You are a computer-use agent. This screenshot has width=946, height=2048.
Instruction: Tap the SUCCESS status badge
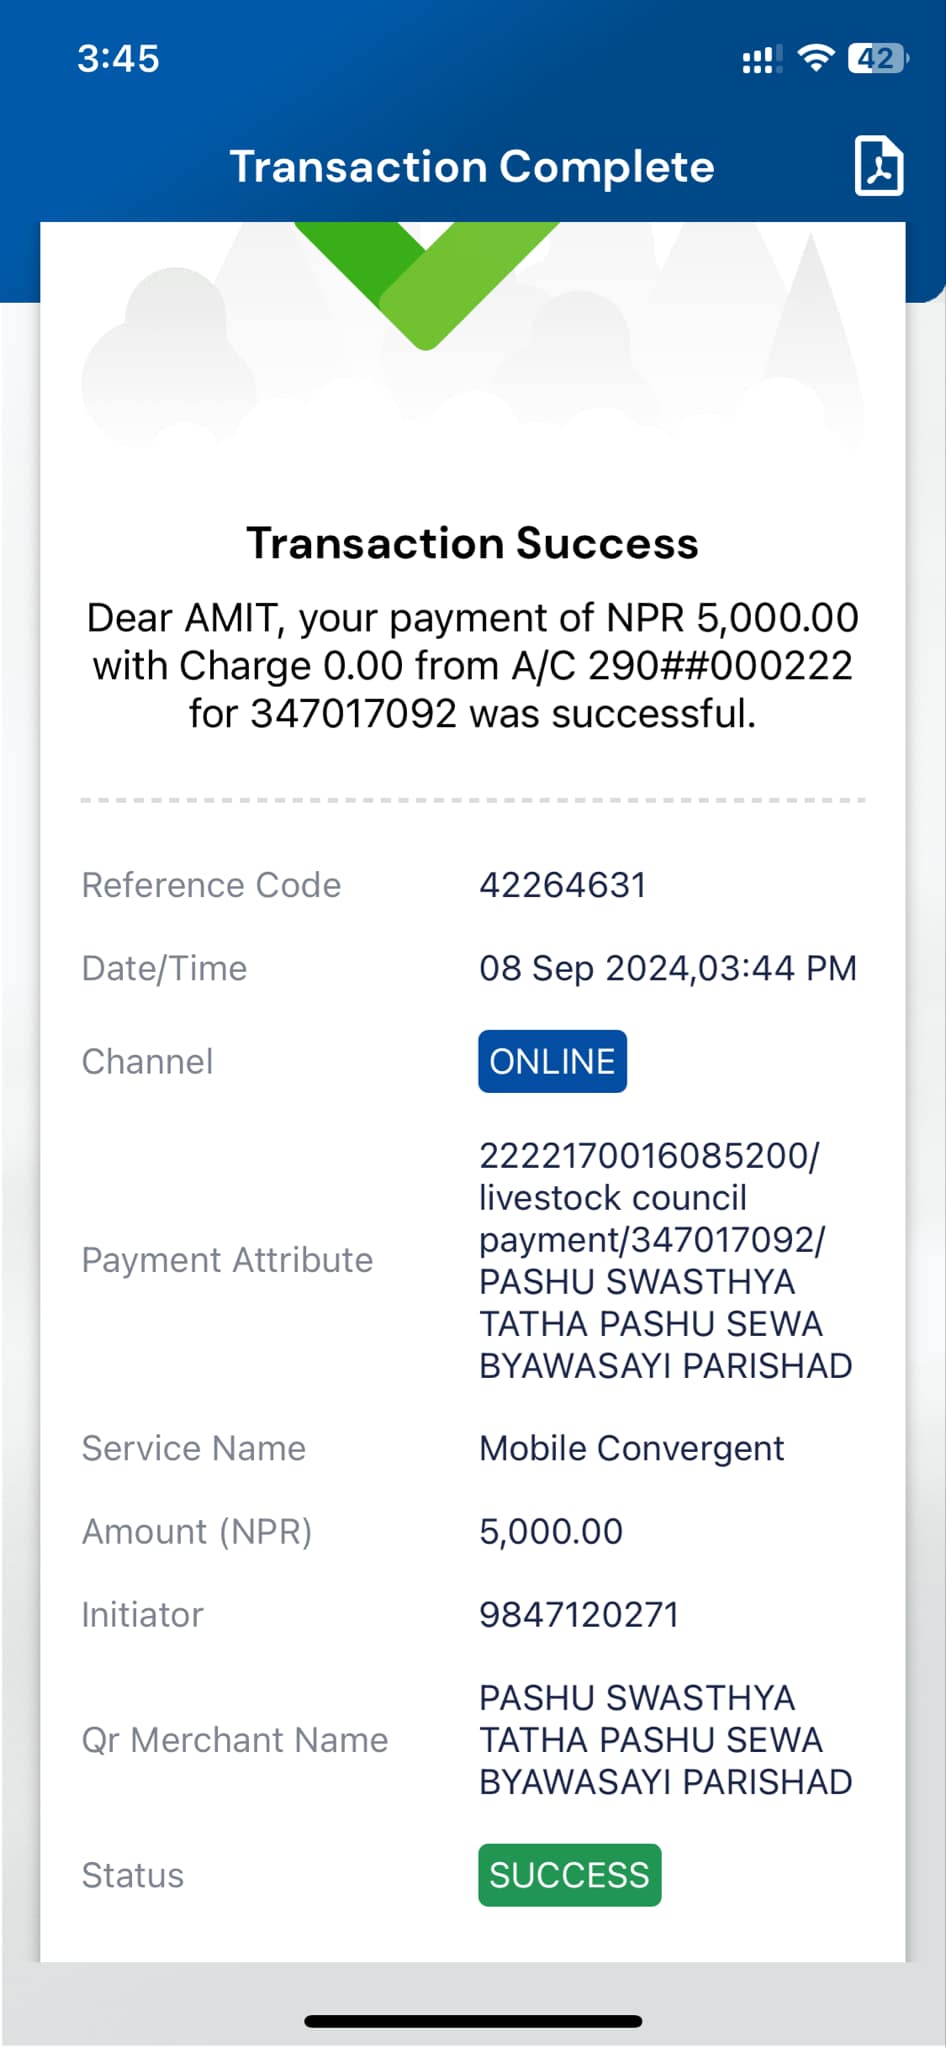[569, 1875]
